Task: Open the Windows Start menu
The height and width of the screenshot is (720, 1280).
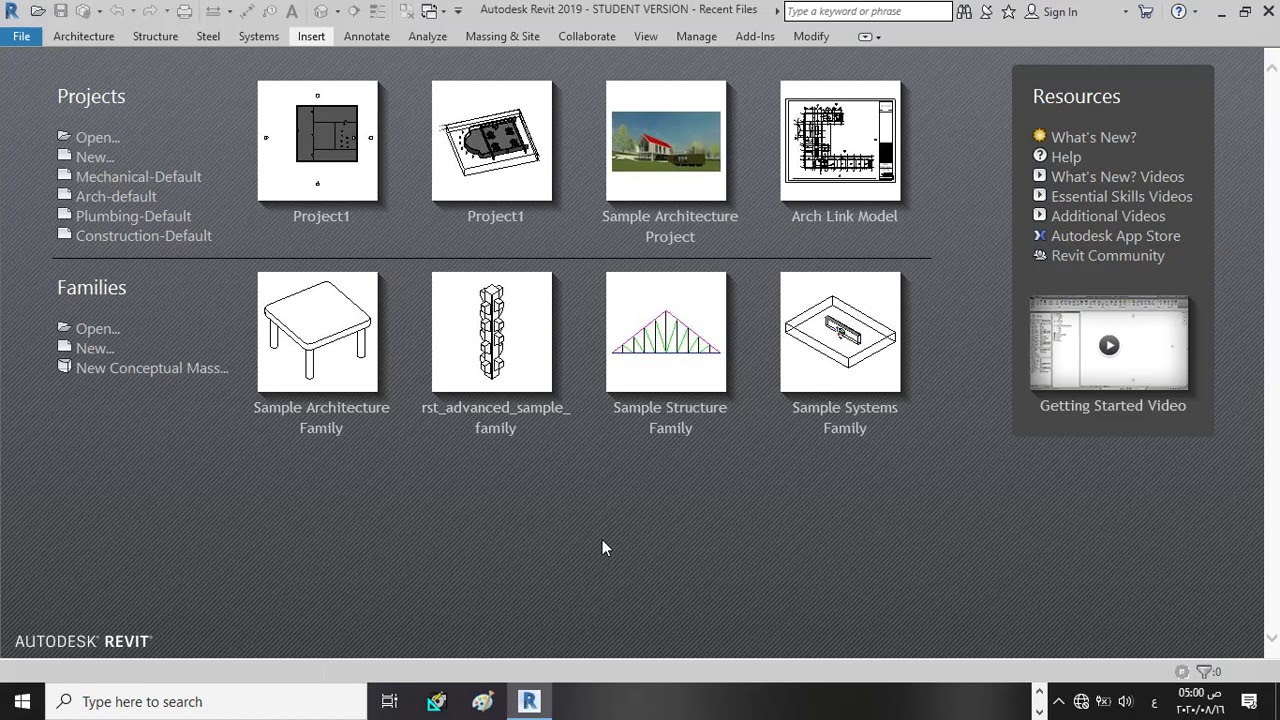Action: (22, 701)
